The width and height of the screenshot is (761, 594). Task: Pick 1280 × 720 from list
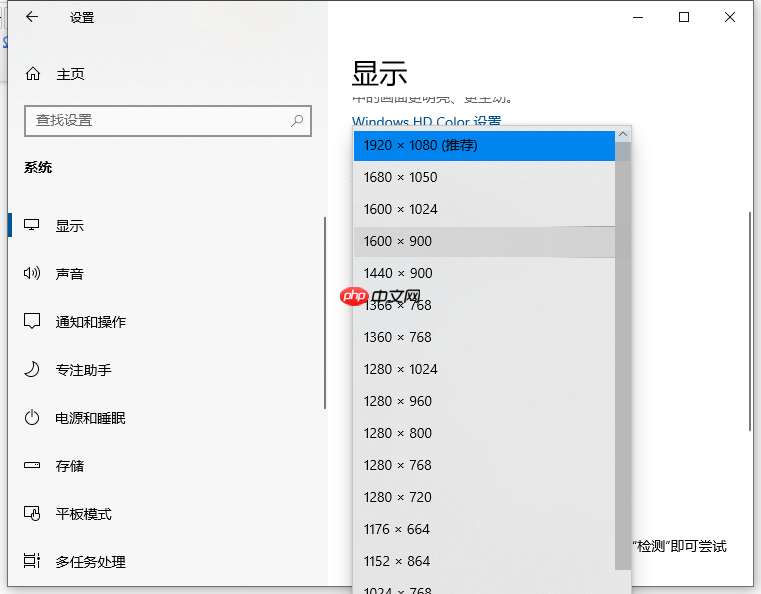[484, 497]
